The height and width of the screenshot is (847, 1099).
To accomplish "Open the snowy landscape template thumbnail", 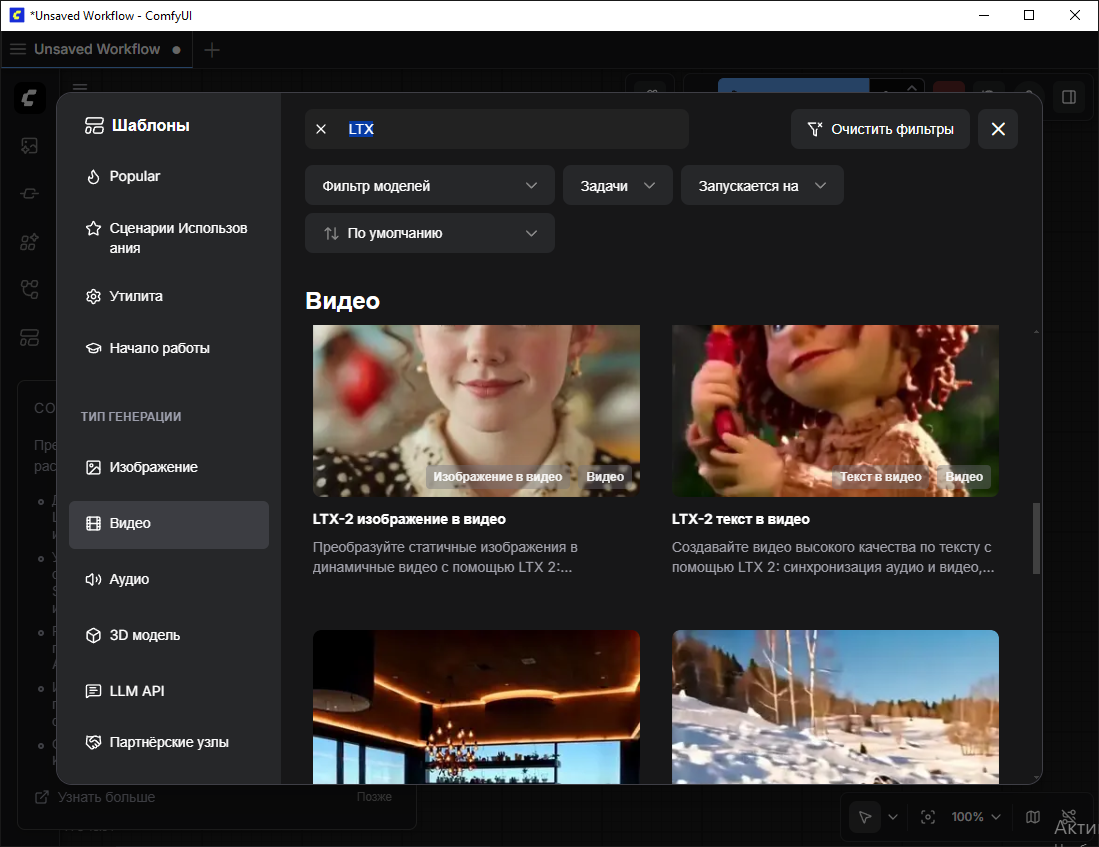I will 835,707.
